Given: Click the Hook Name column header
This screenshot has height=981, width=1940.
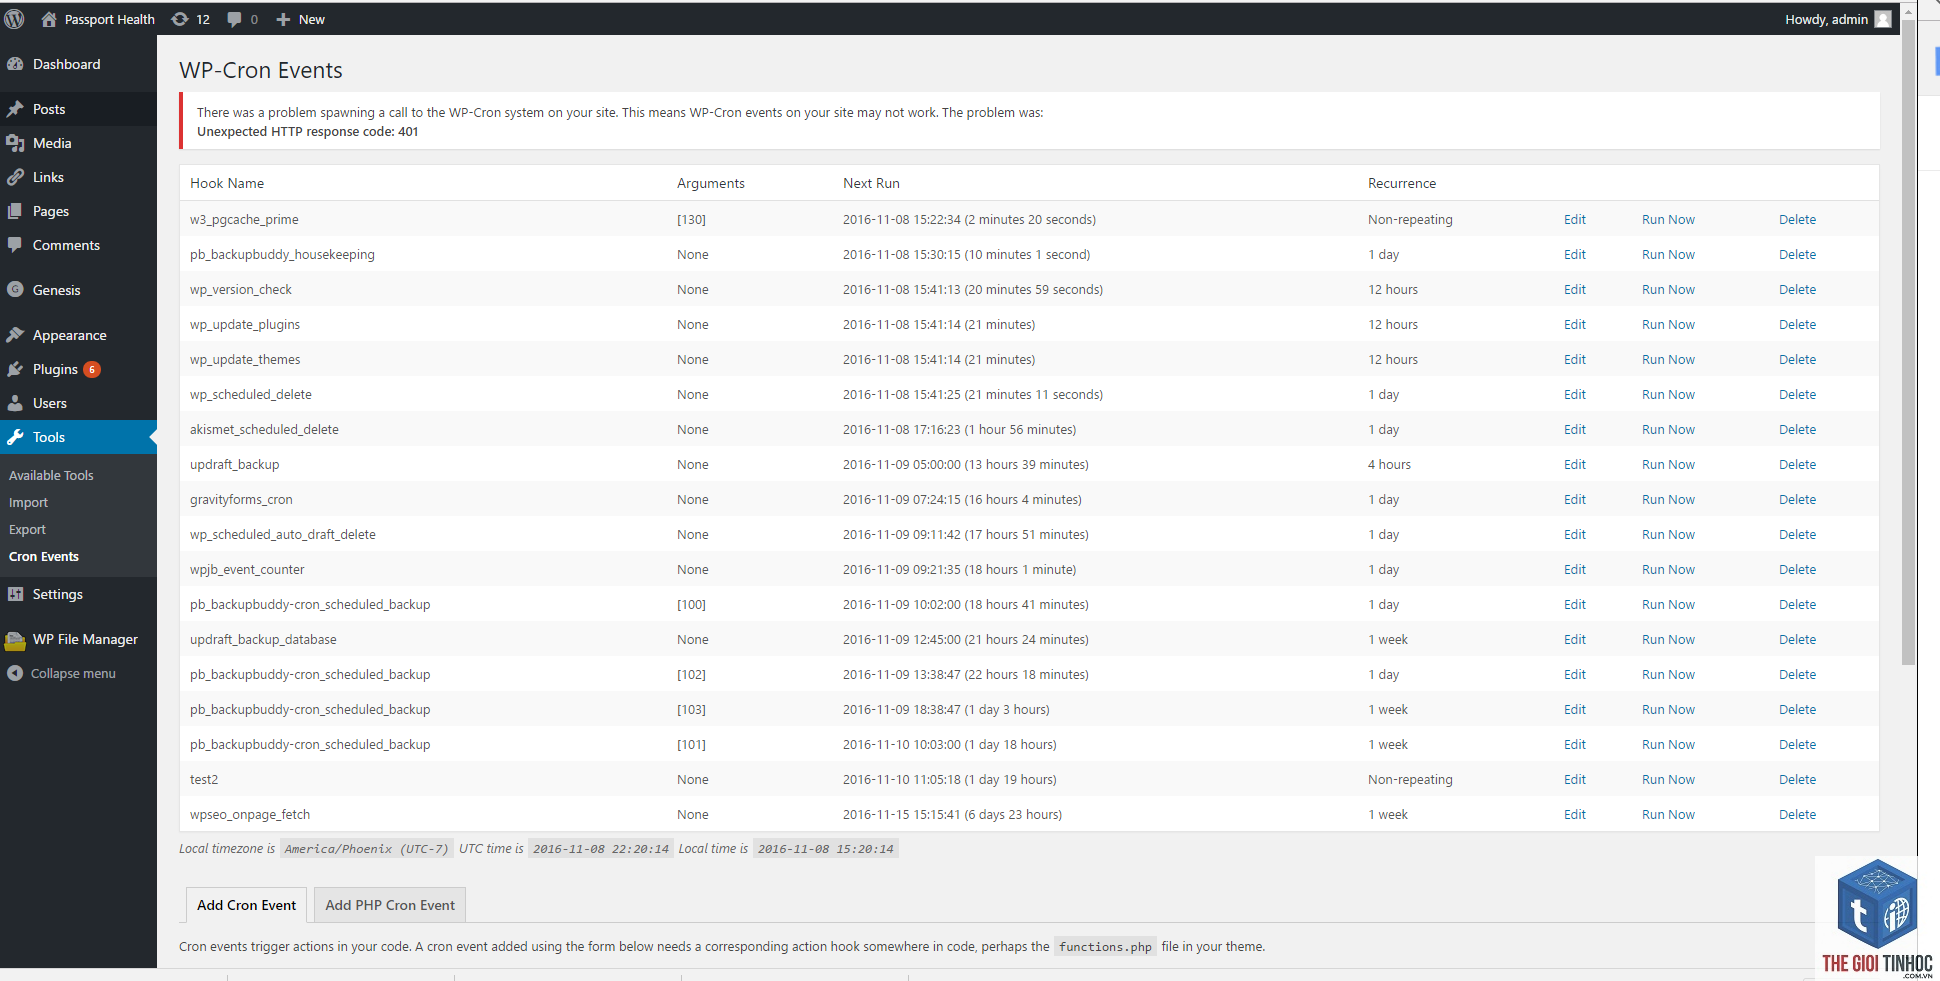Looking at the screenshot, I should click(227, 183).
